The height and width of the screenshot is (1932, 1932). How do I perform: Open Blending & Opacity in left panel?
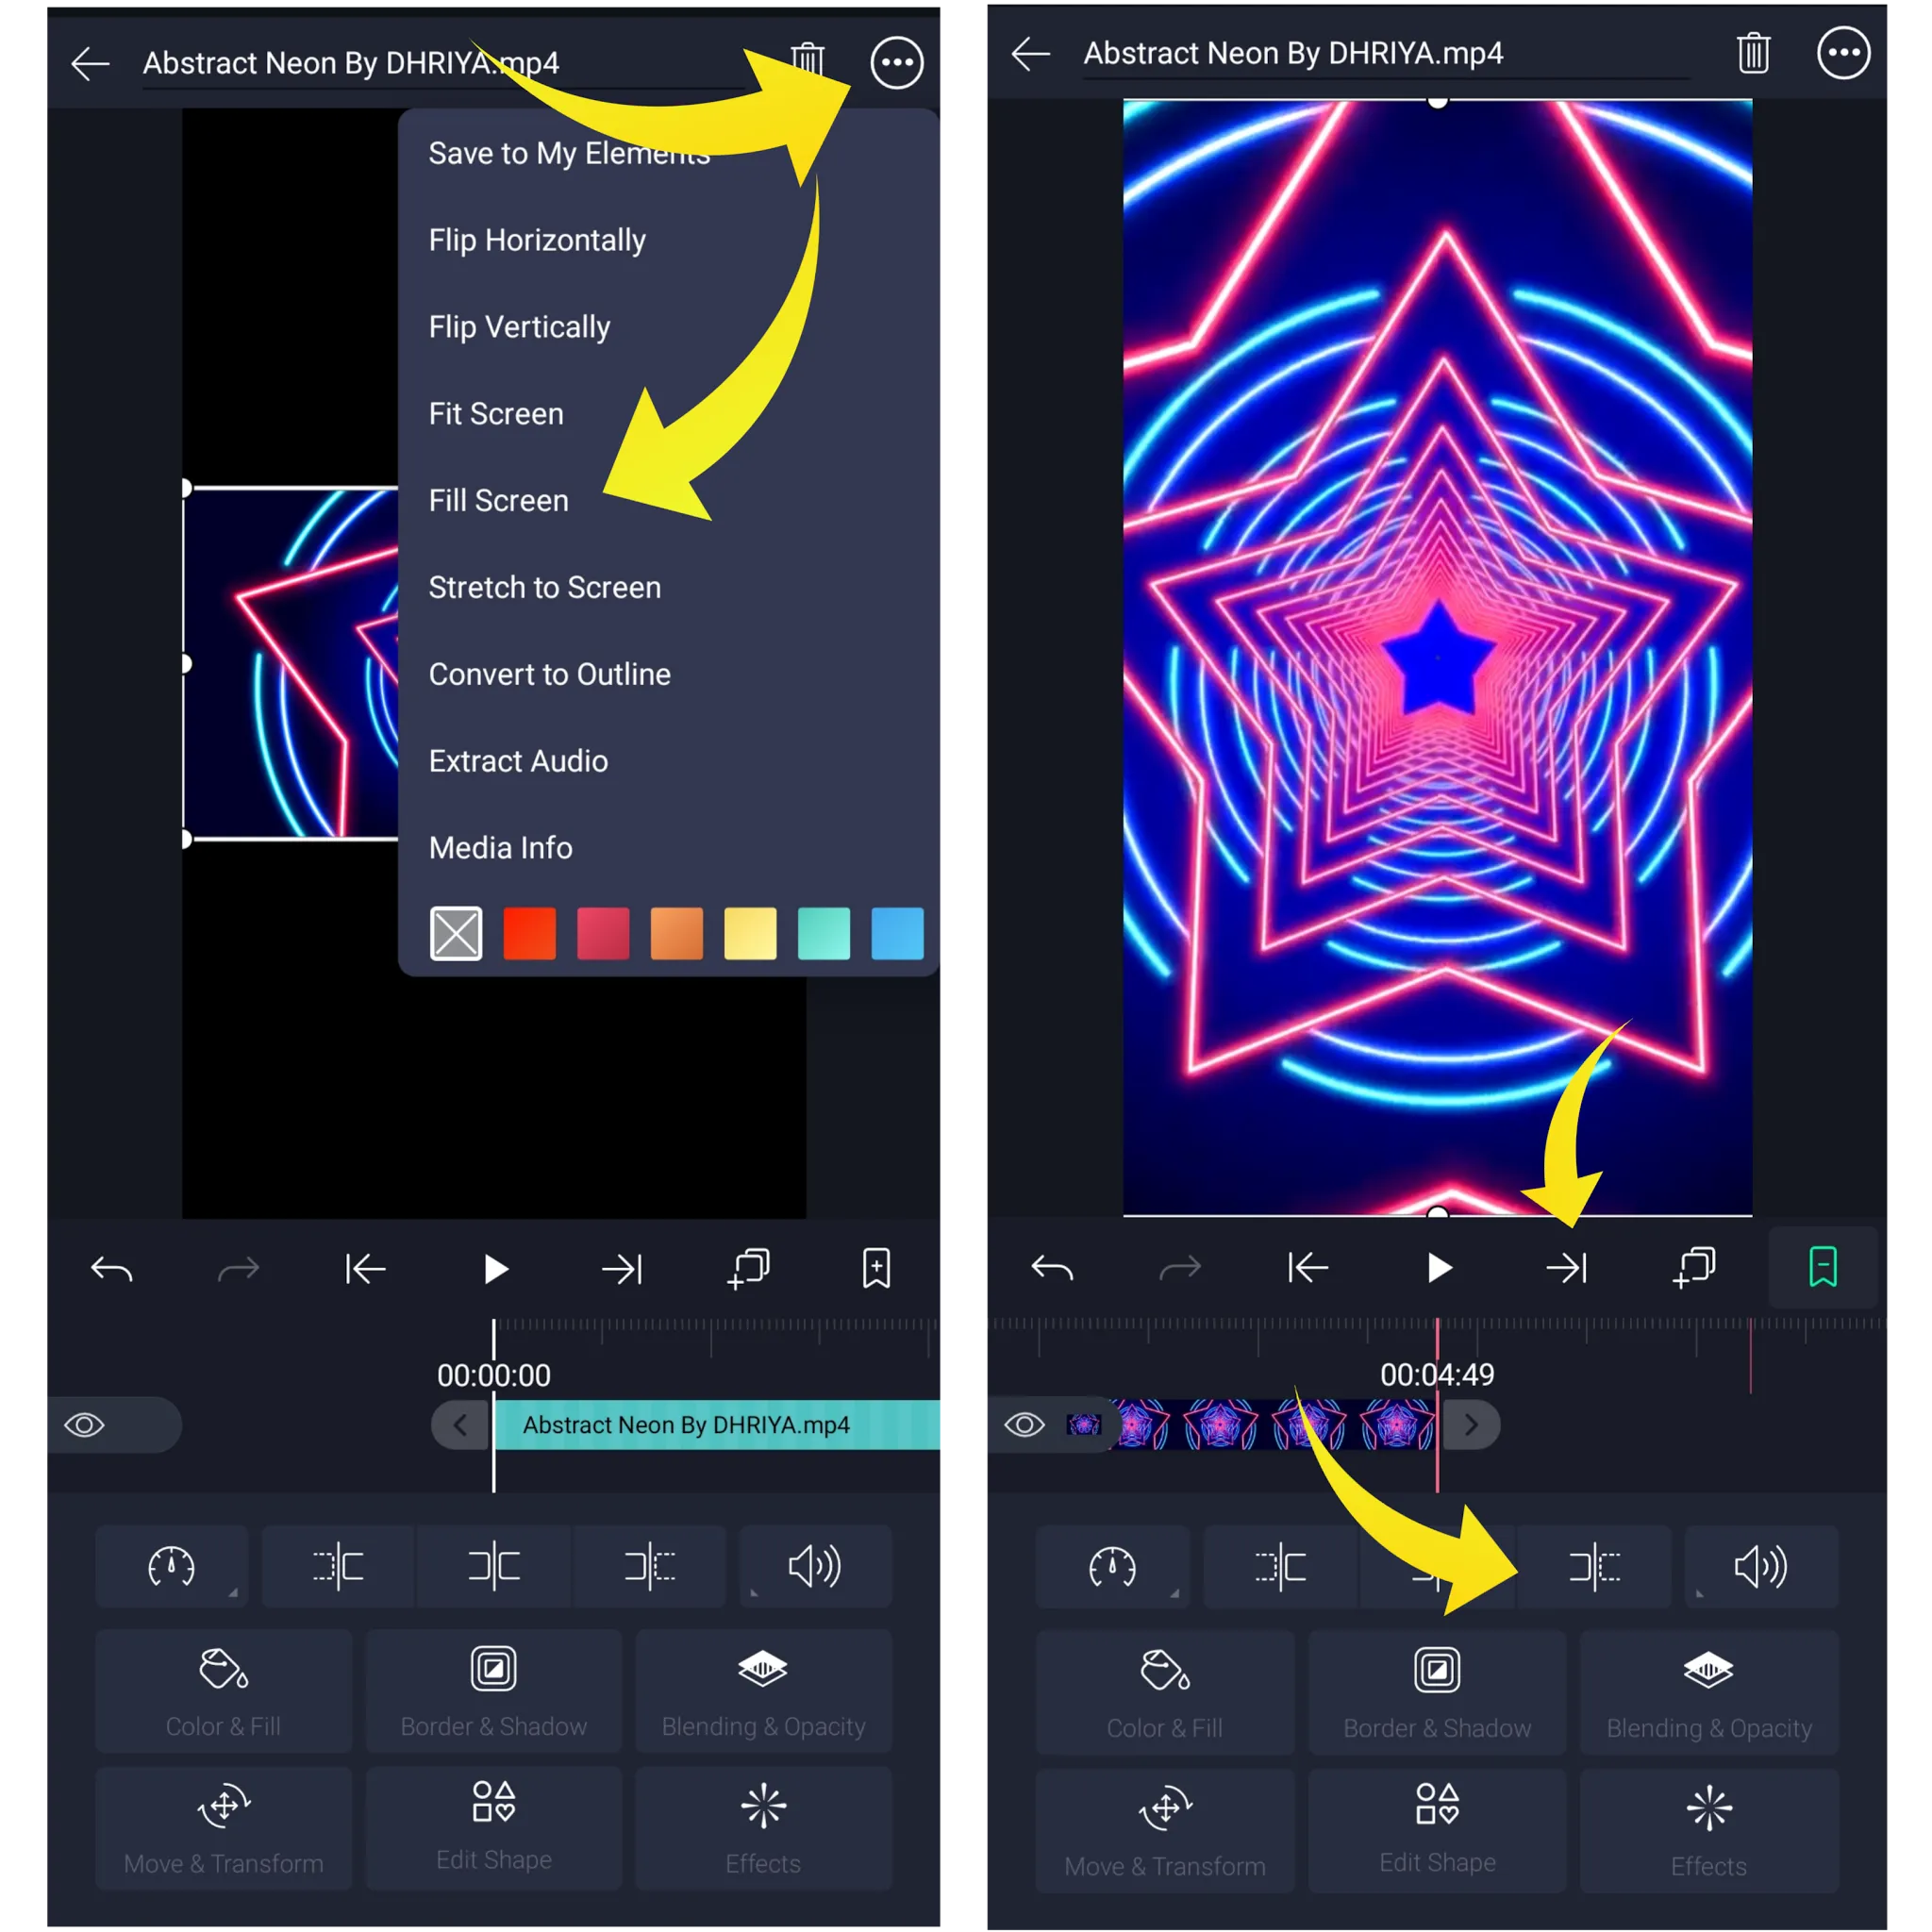[x=763, y=1690]
